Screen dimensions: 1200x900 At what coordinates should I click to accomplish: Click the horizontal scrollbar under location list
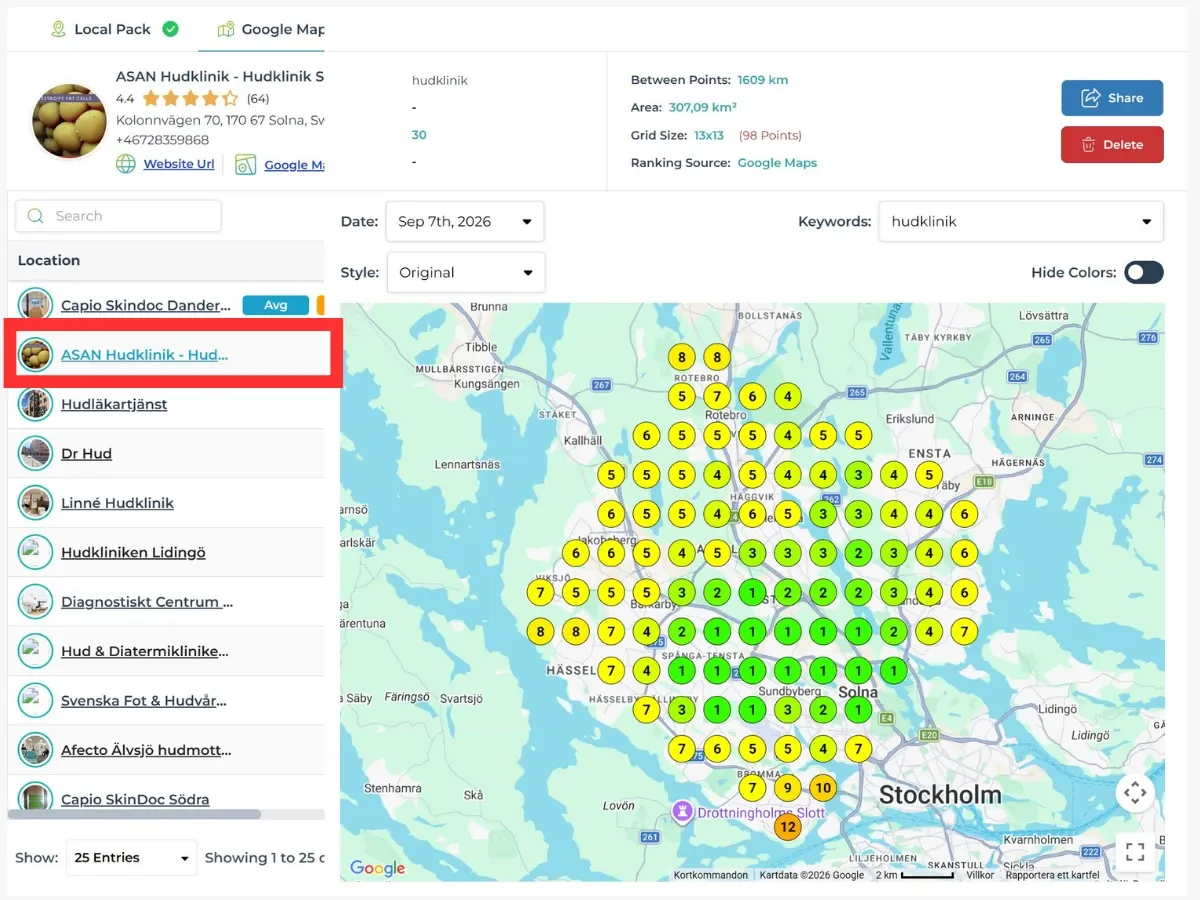[134, 814]
